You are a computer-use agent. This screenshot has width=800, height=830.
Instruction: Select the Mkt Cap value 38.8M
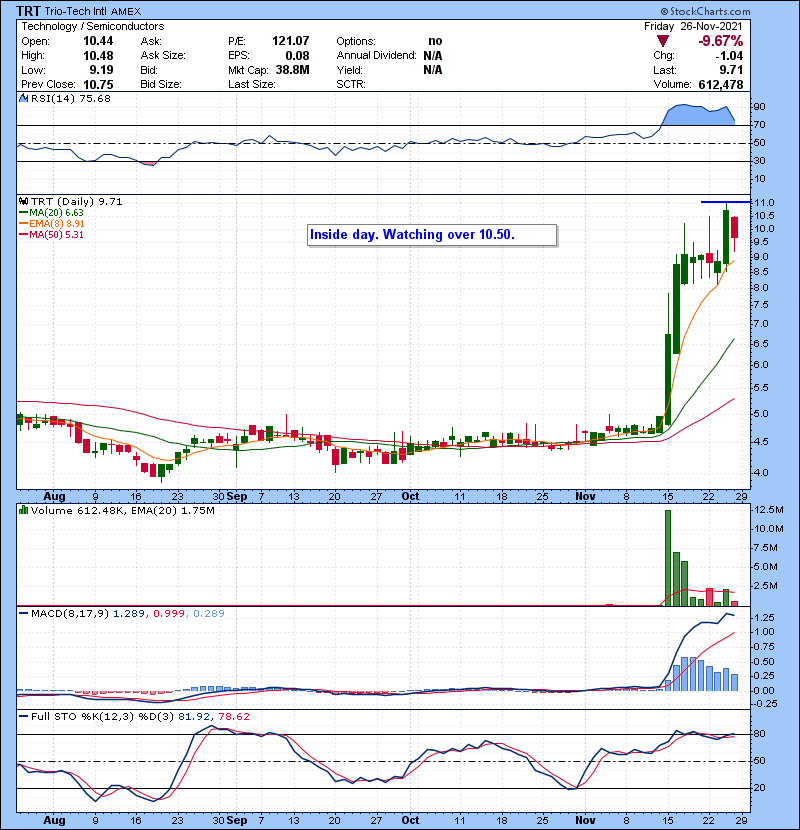tap(292, 70)
